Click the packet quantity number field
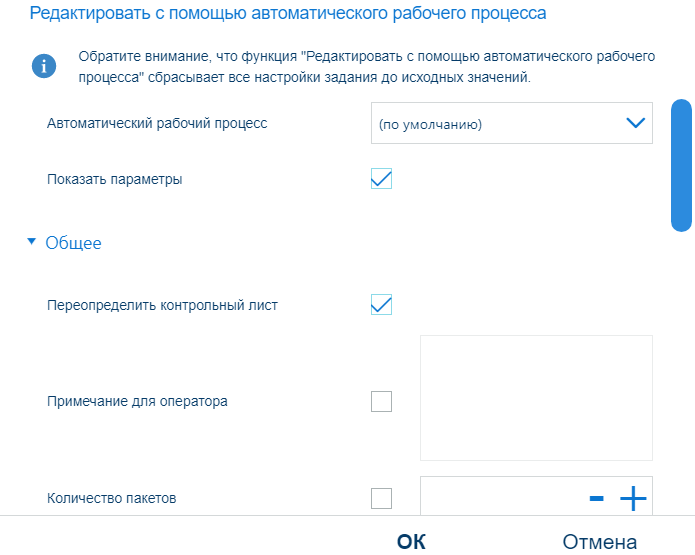Image resolution: width=695 pixels, height=555 pixels. click(x=500, y=497)
